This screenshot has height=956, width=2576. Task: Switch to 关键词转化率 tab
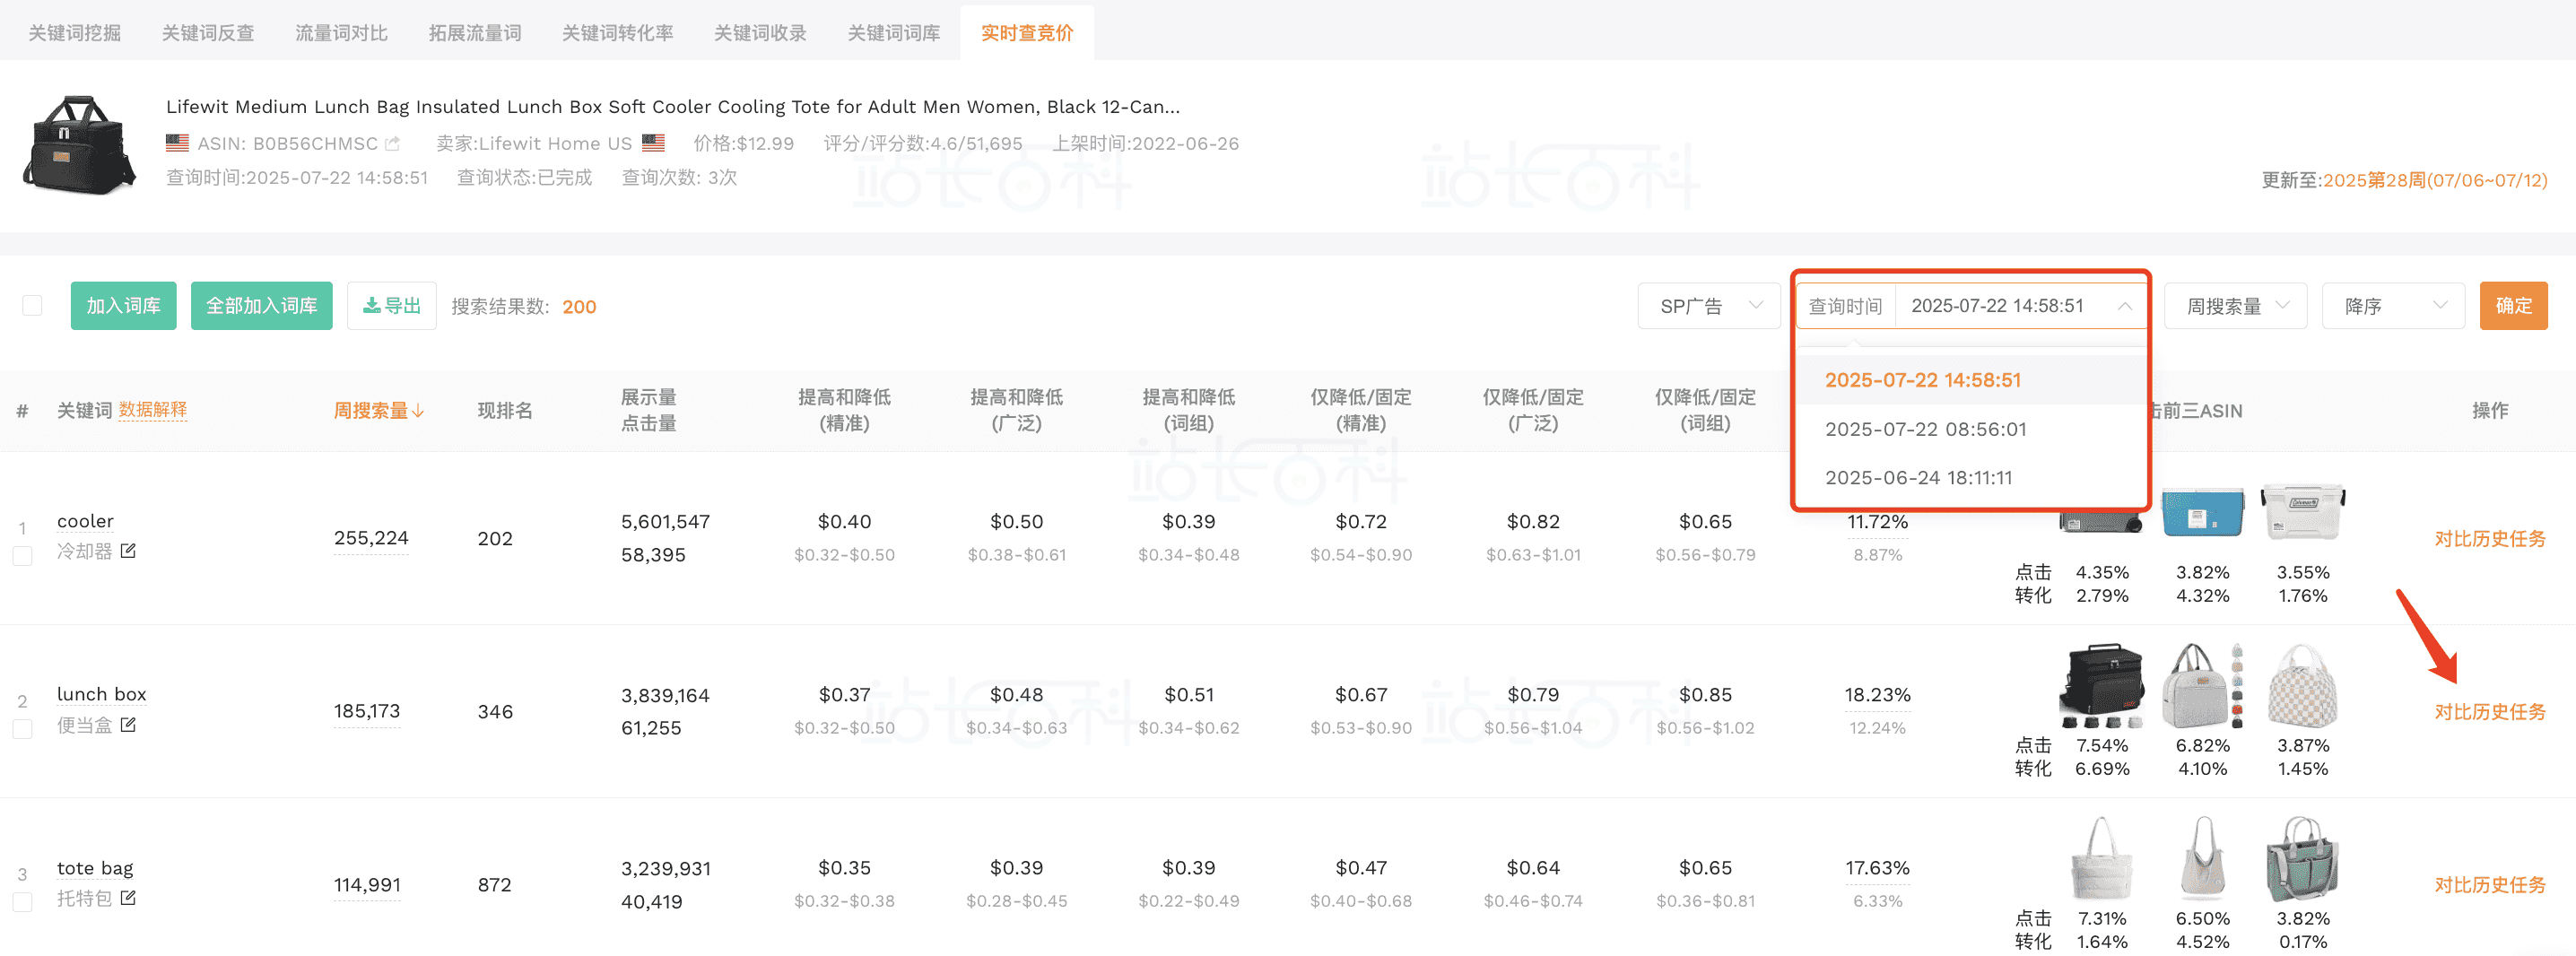pyautogui.click(x=617, y=33)
